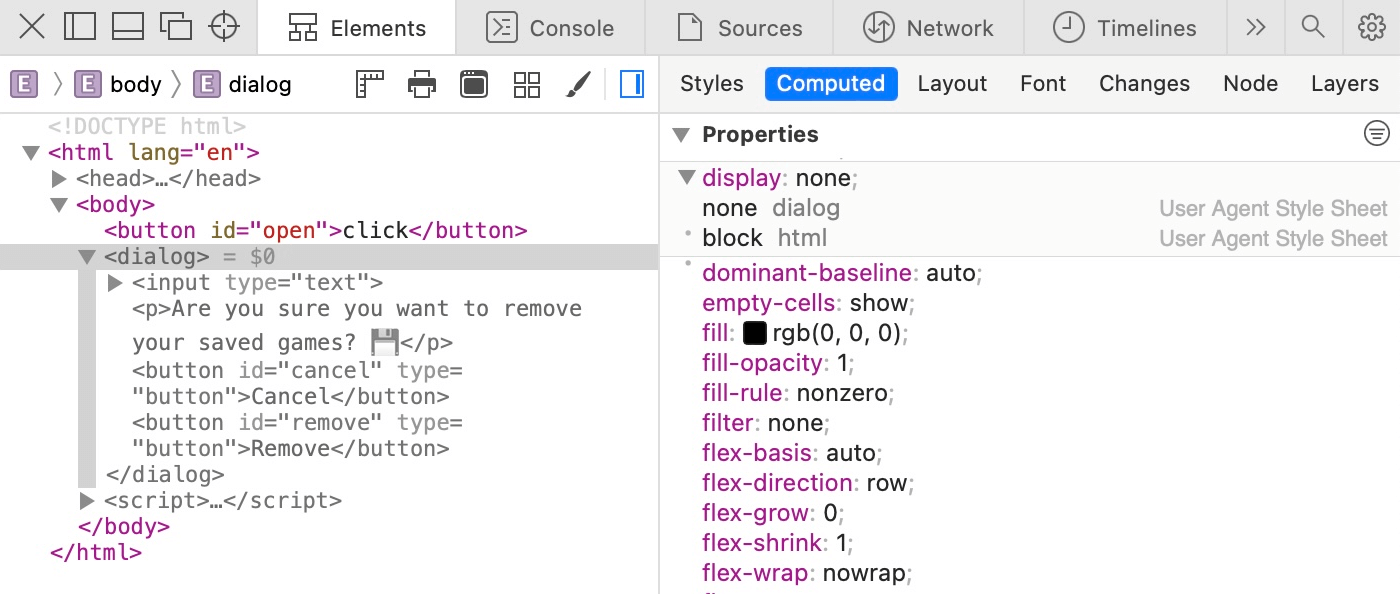Select the button id open row
1400x594 pixels.
(x=315, y=231)
